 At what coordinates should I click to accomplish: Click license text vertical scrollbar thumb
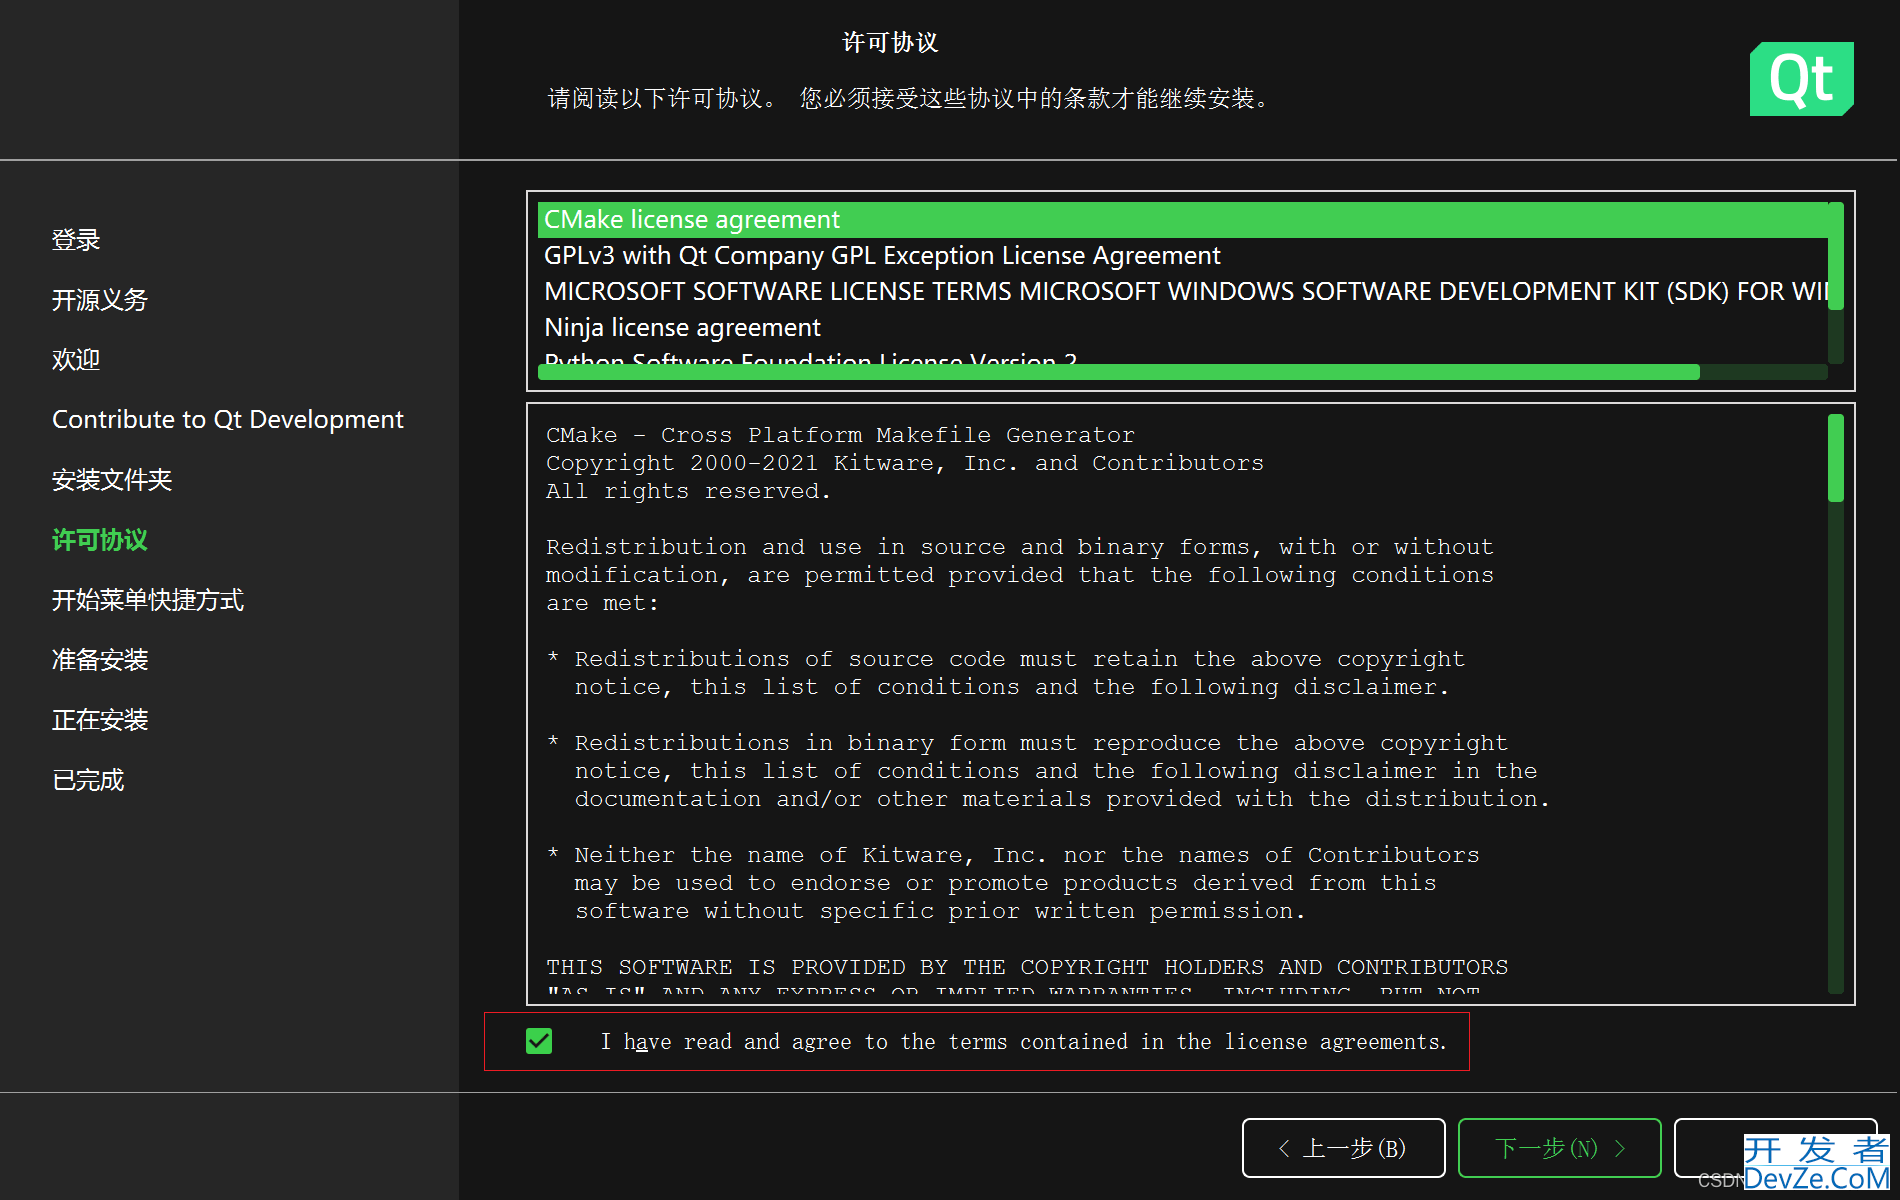click(1836, 458)
